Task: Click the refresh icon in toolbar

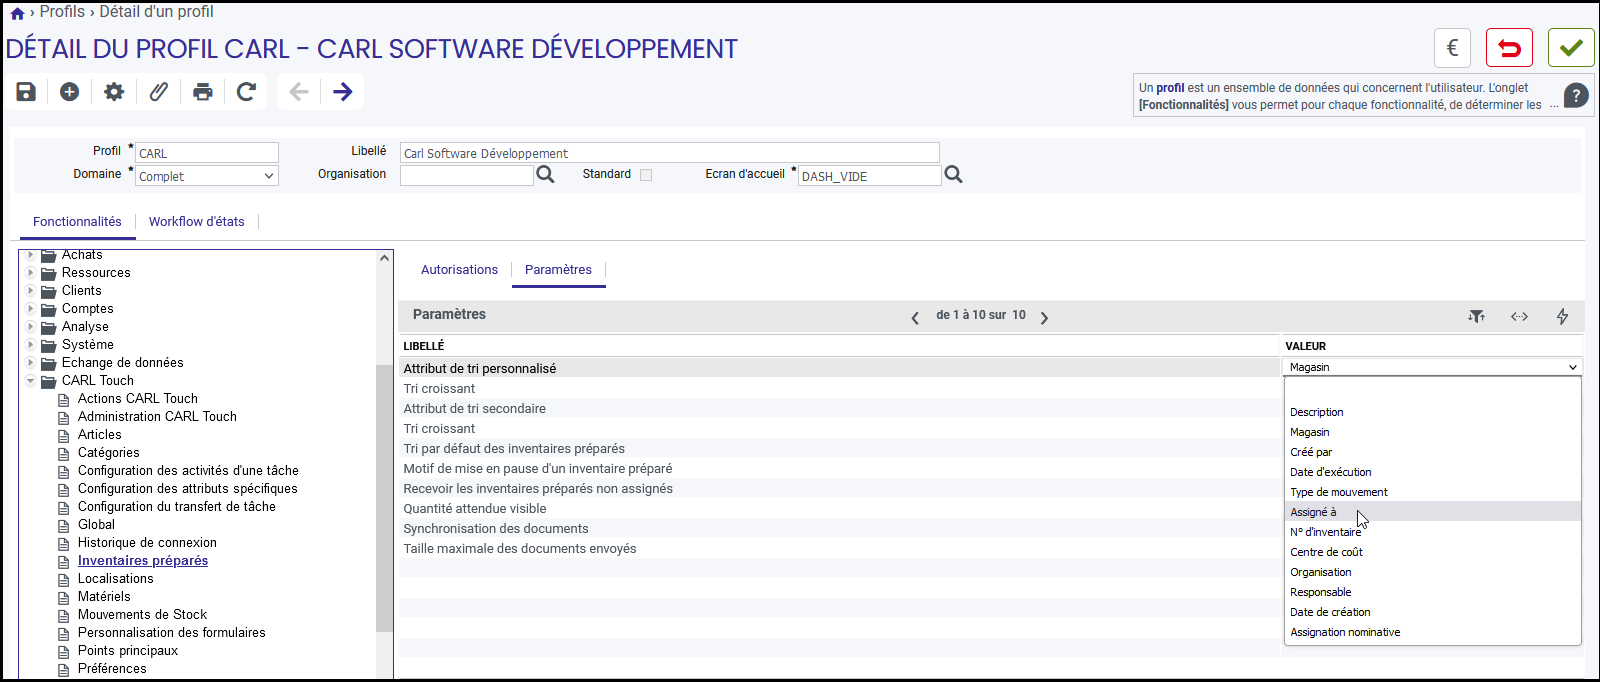Action: [x=246, y=92]
